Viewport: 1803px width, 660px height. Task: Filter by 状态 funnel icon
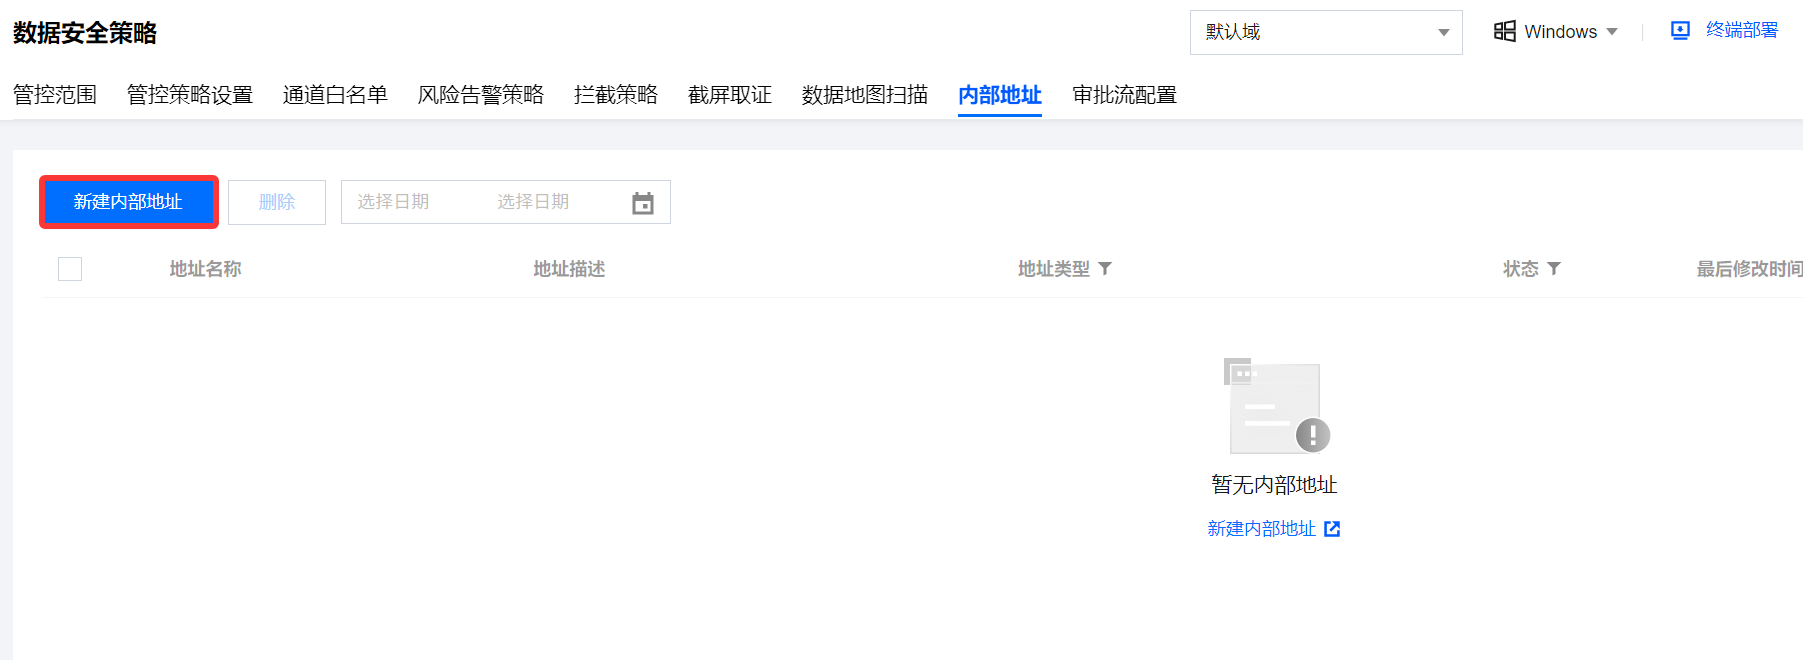coord(1554,269)
